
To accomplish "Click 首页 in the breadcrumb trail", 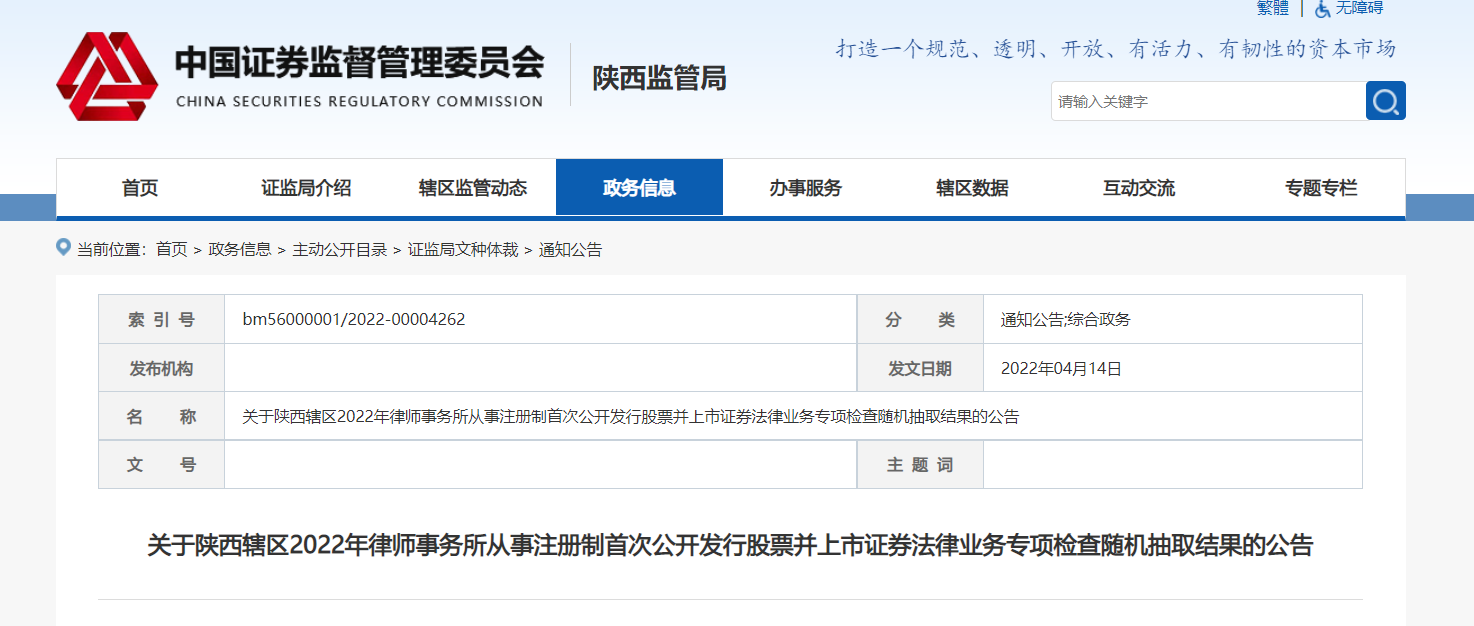I will click(x=171, y=250).
